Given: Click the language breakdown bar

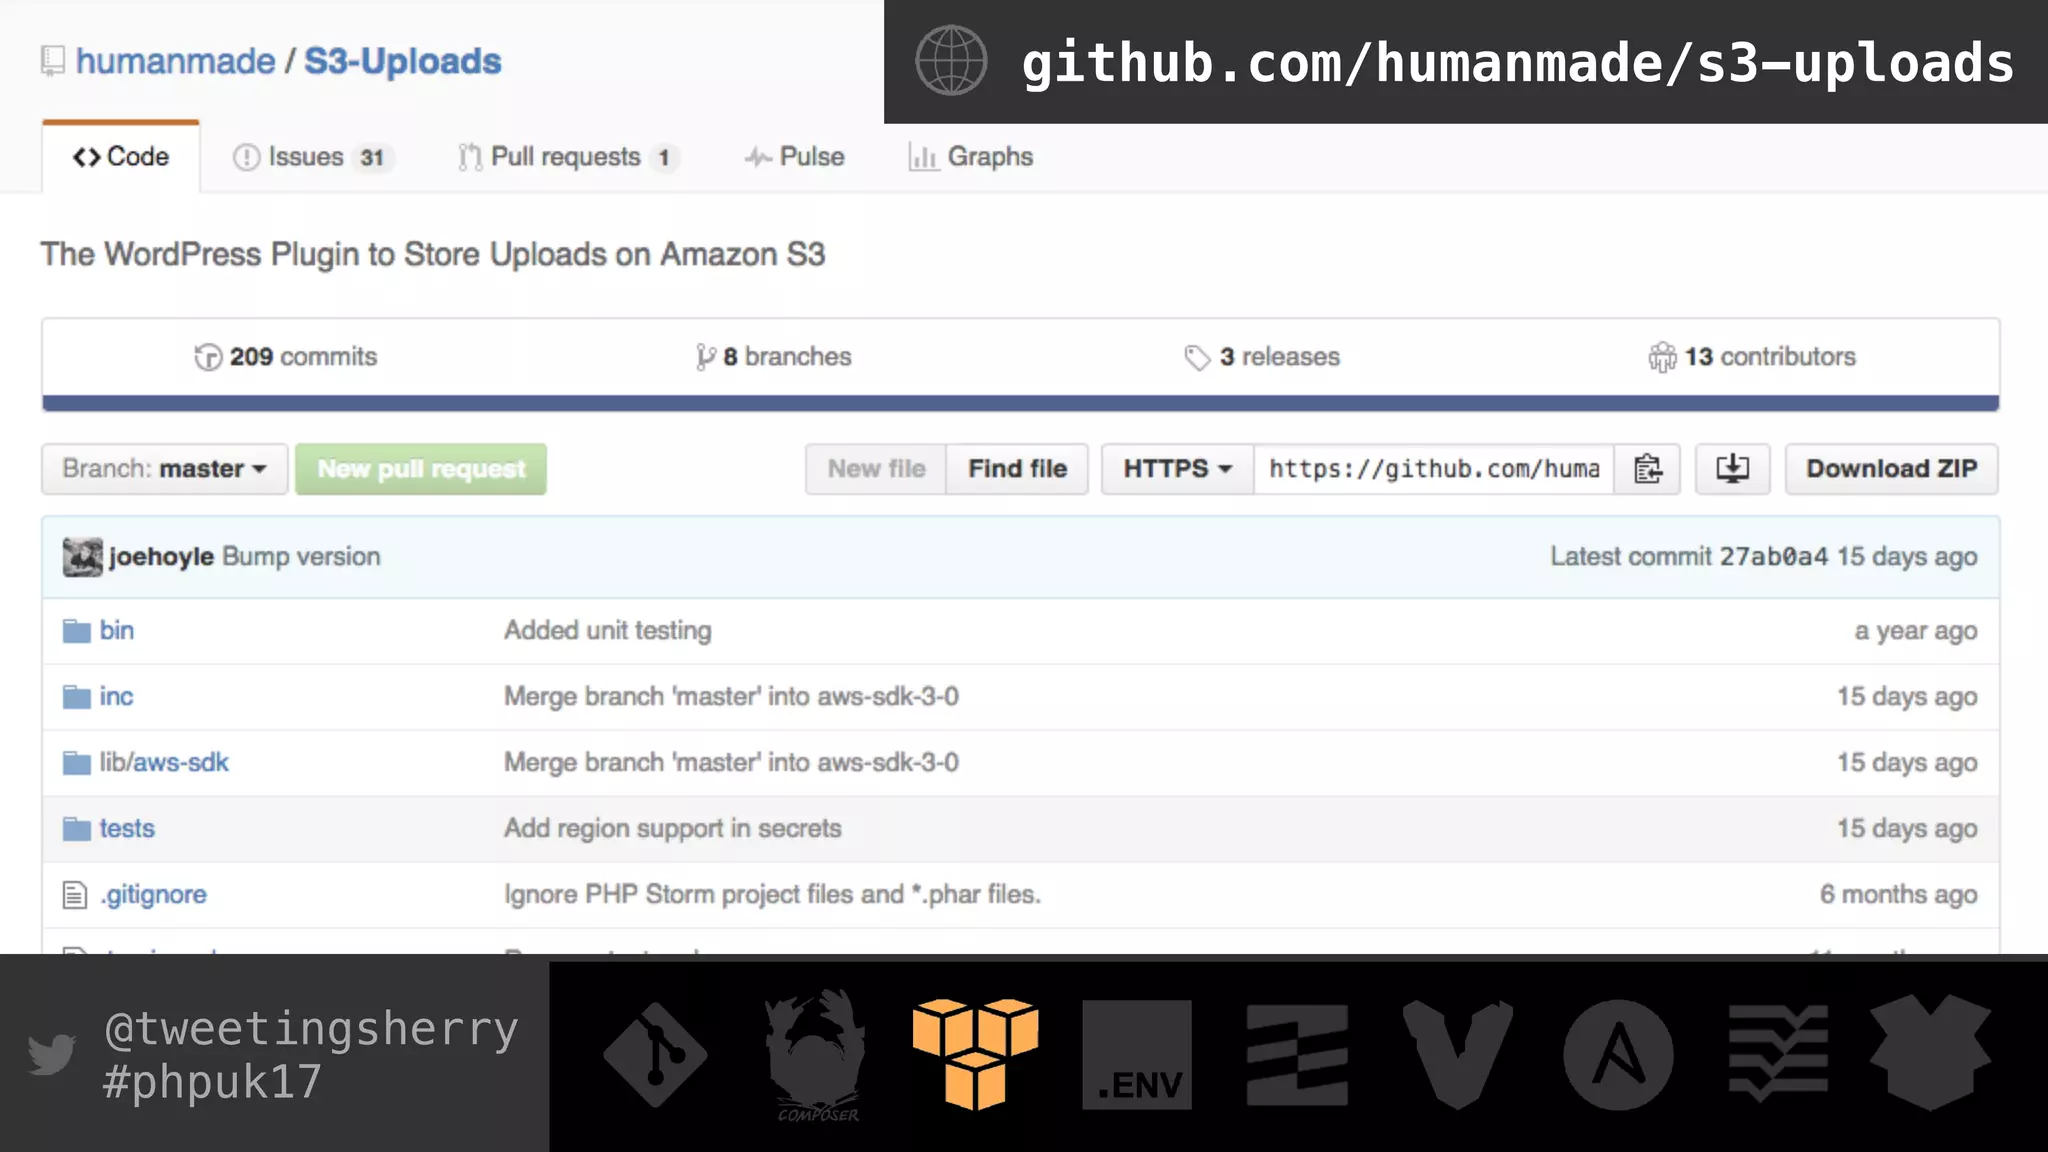Looking at the screenshot, I should click(x=1021, y=403).
